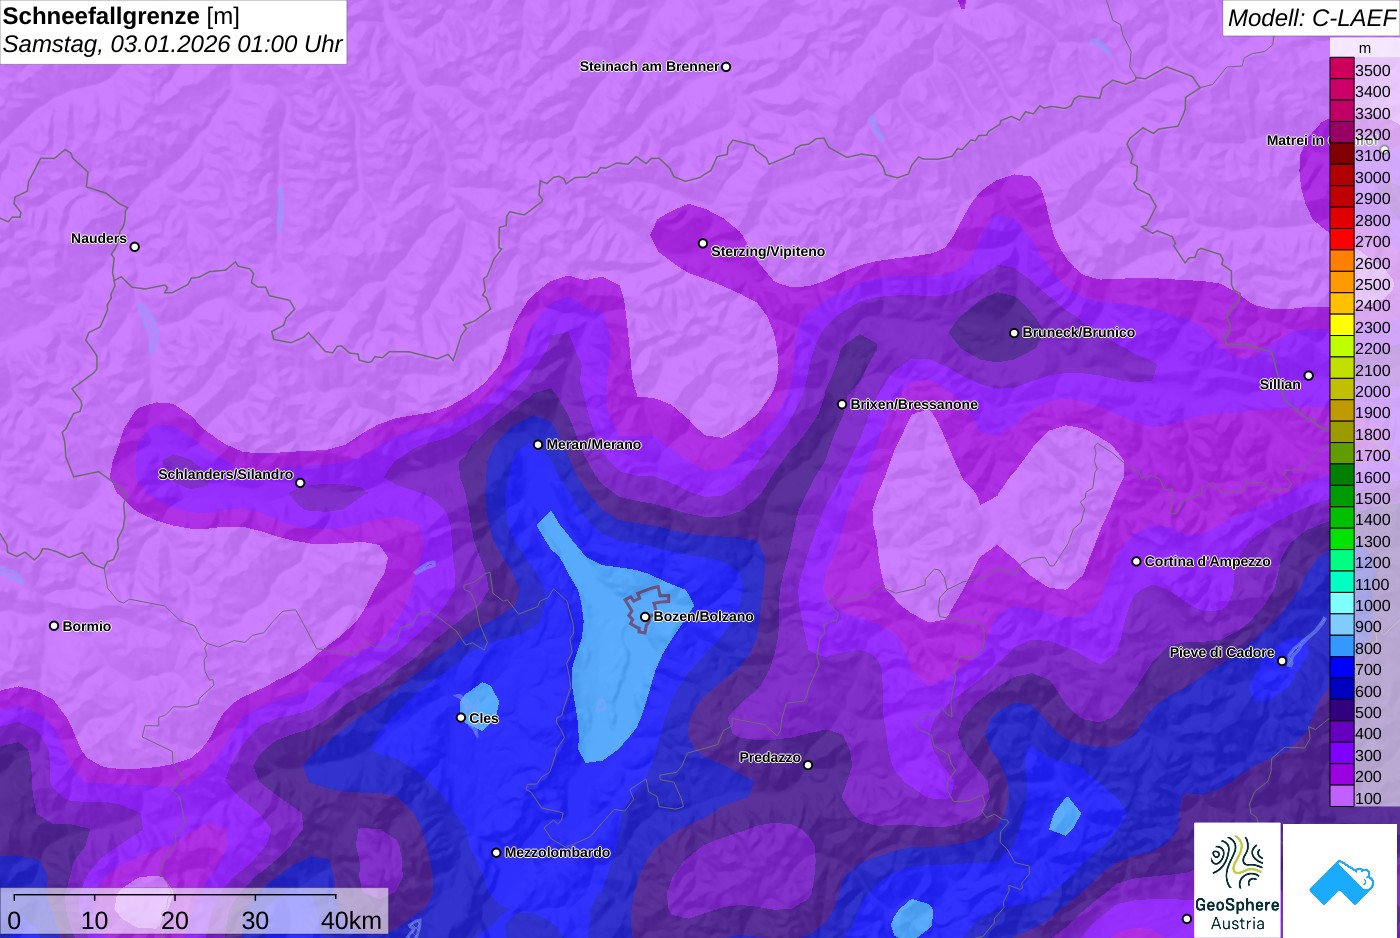
Task: Click the 'Cortina d'Ampezzo' text label
Action: coord(1208,561)
